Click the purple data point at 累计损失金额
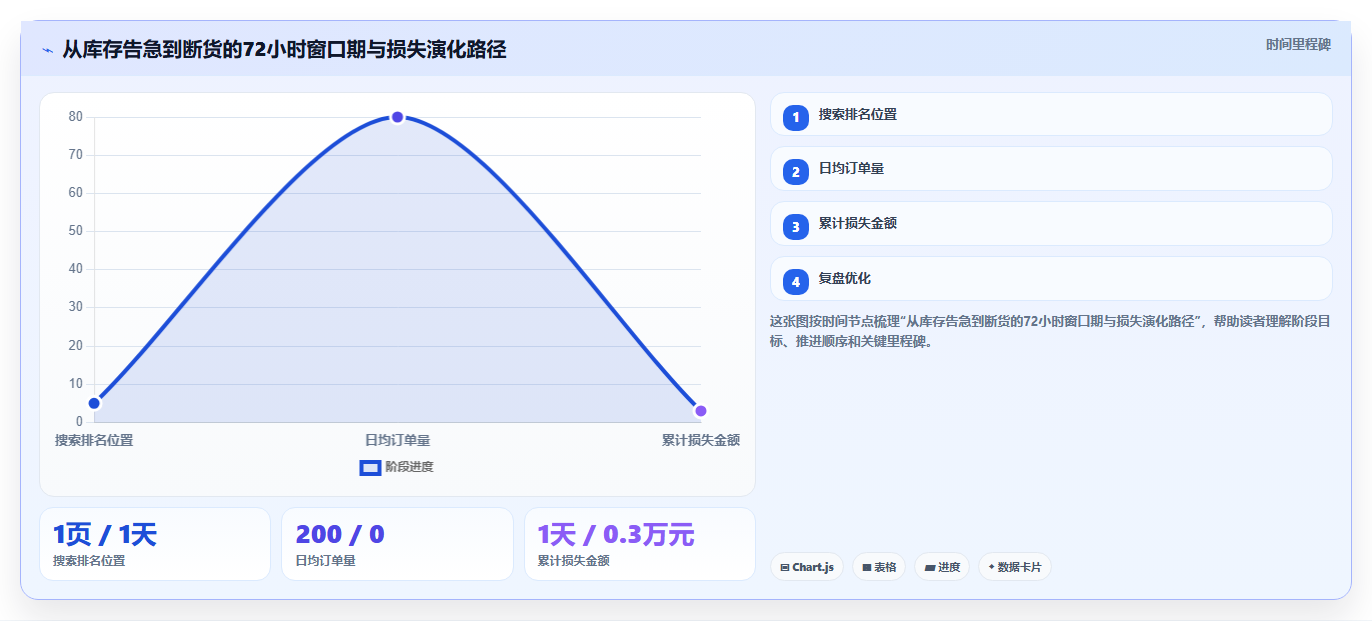This screenshot has height=621, width=1372. pyautogui.click(x=701, y=411)
